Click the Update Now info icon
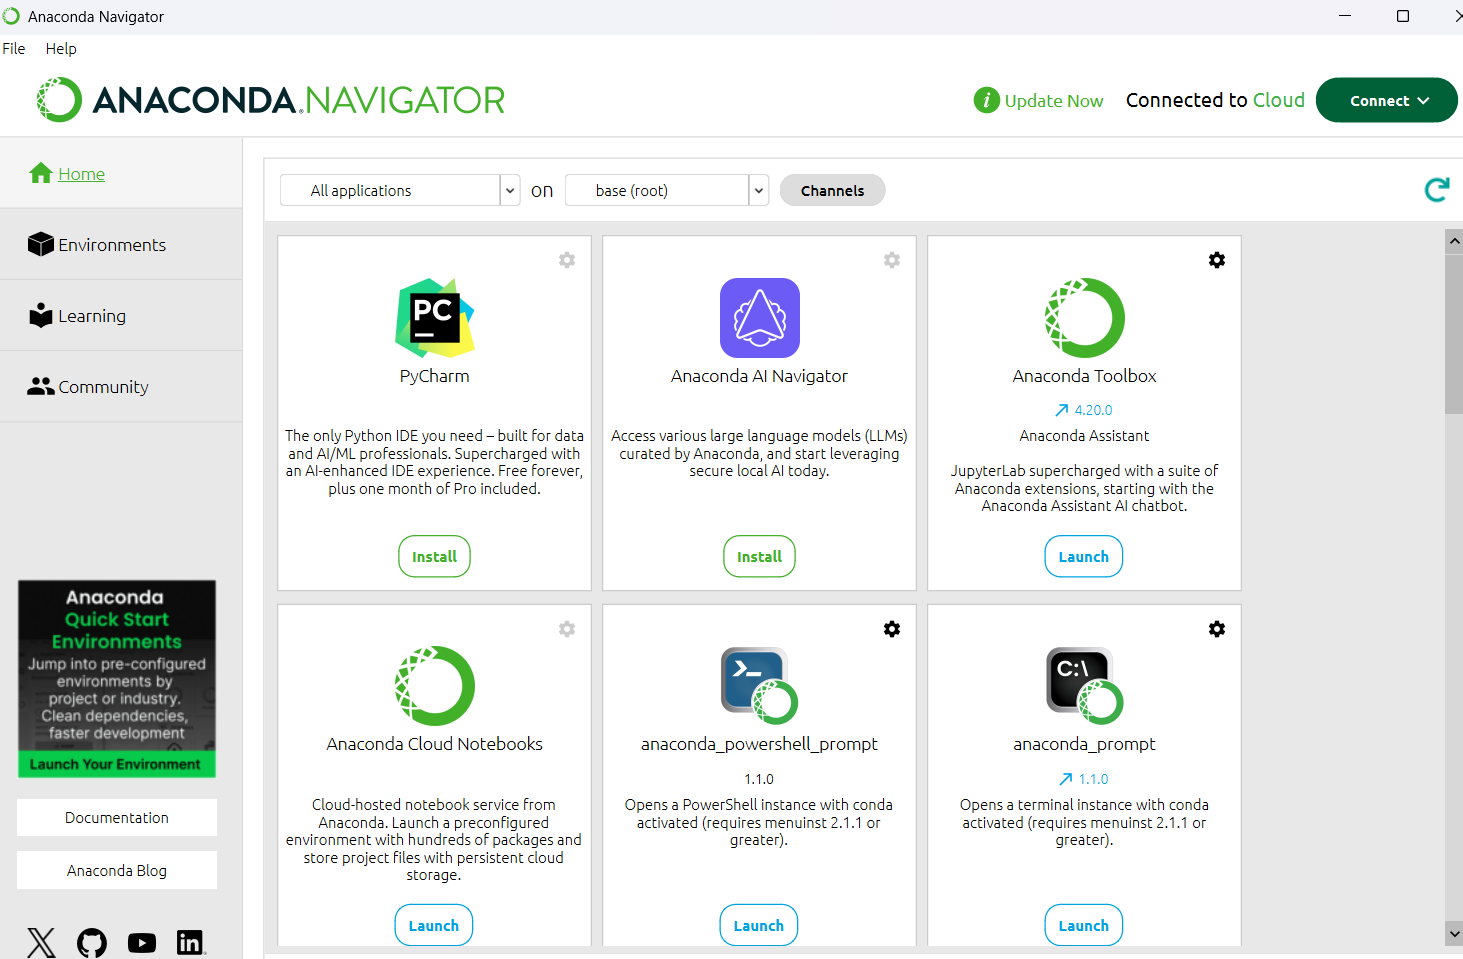This screenshot has width=1463, height=959. point(987,100)
